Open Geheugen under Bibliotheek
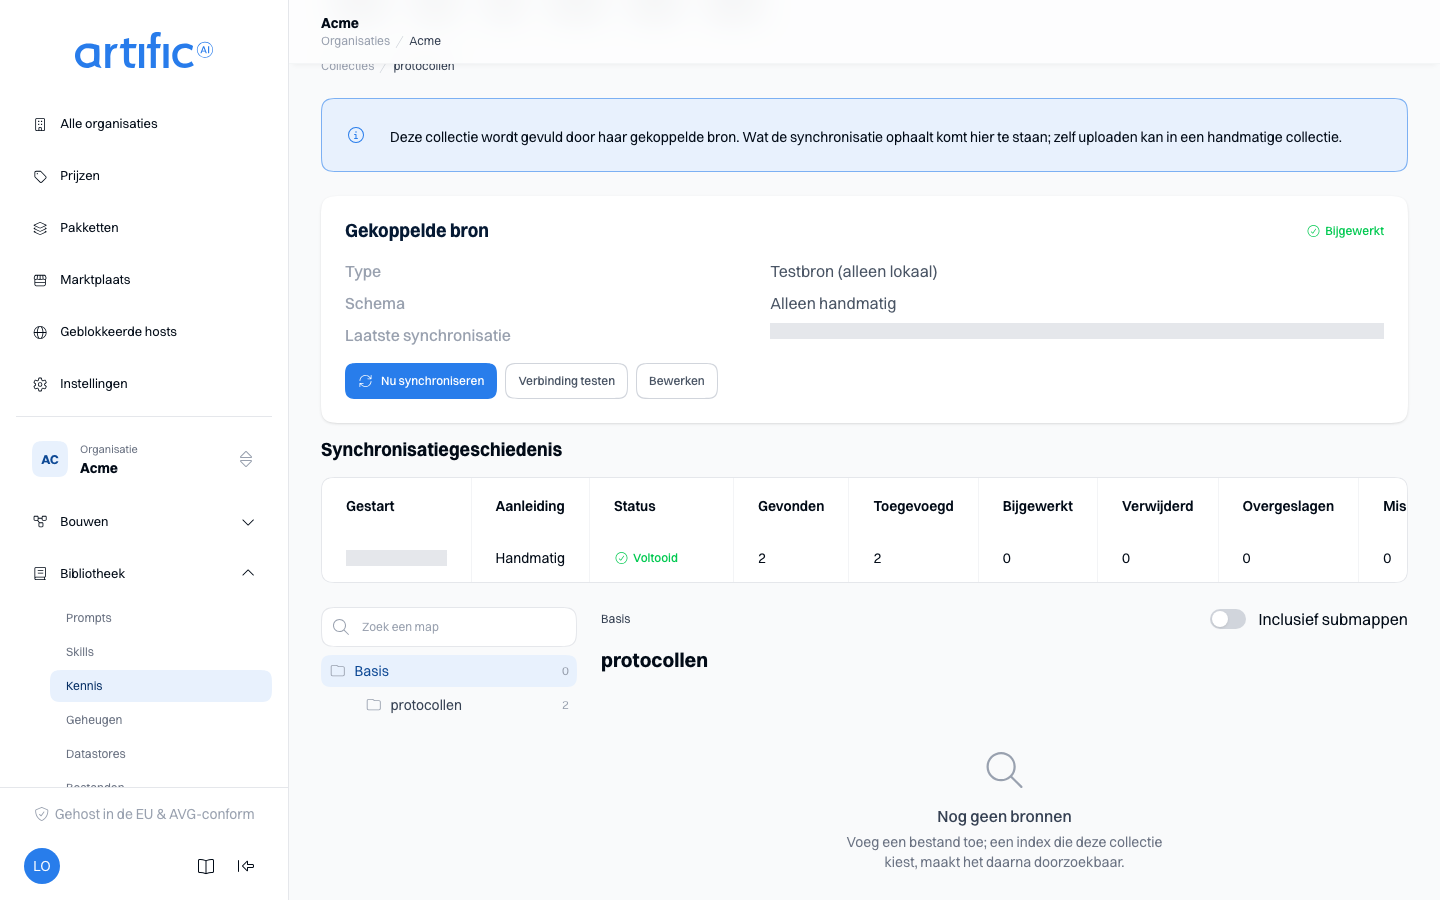 pyautogui.click(x=161, y=720)
